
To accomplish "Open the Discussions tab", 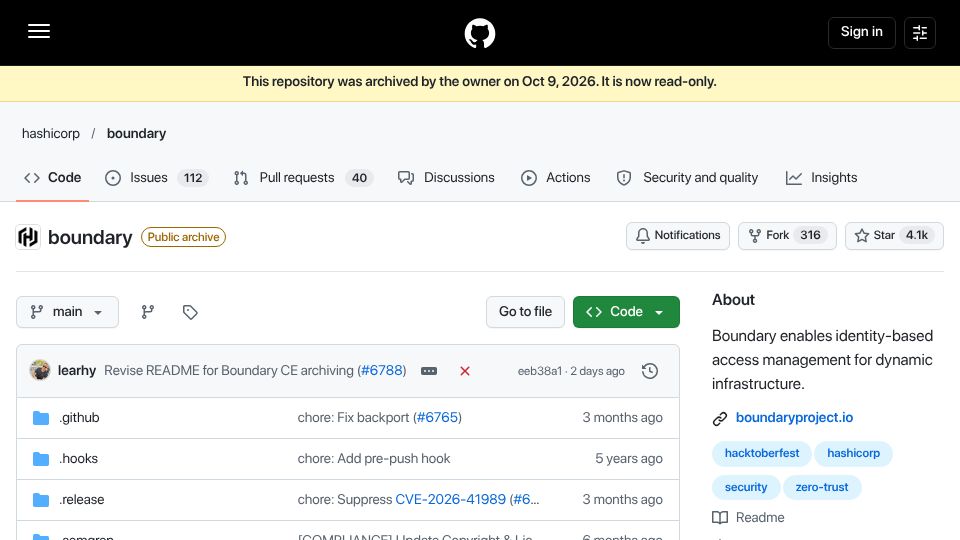I will point(446,178).
